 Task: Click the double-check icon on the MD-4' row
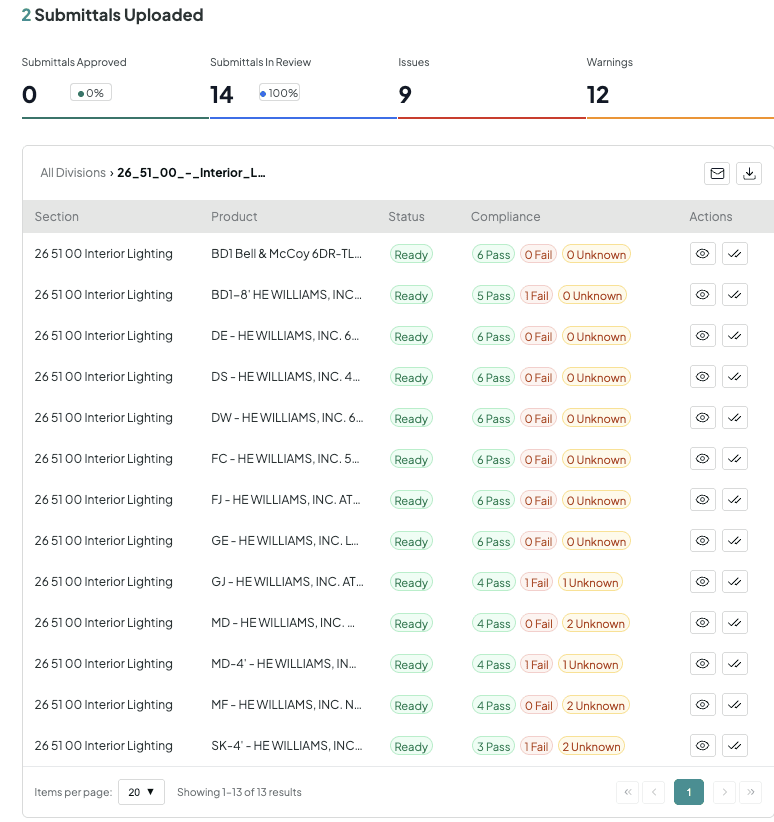[x=735, y=664]
